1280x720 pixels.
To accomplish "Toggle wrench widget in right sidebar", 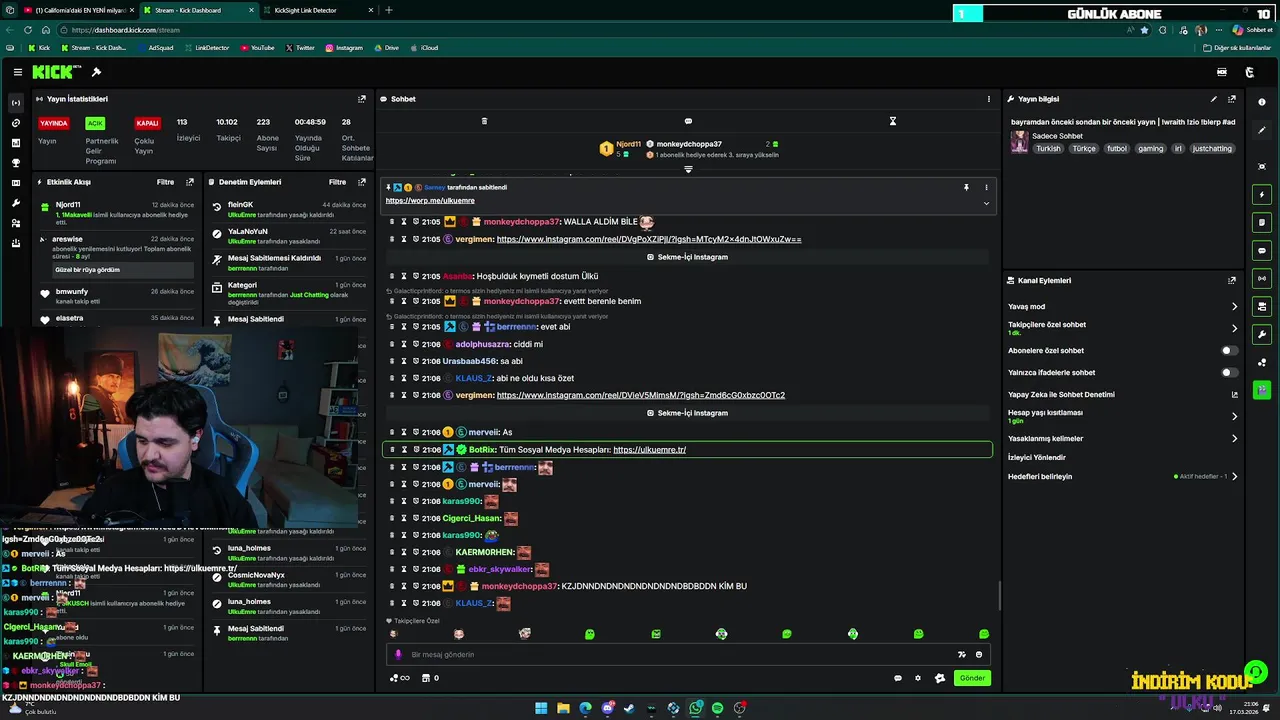I will 1262,334.
